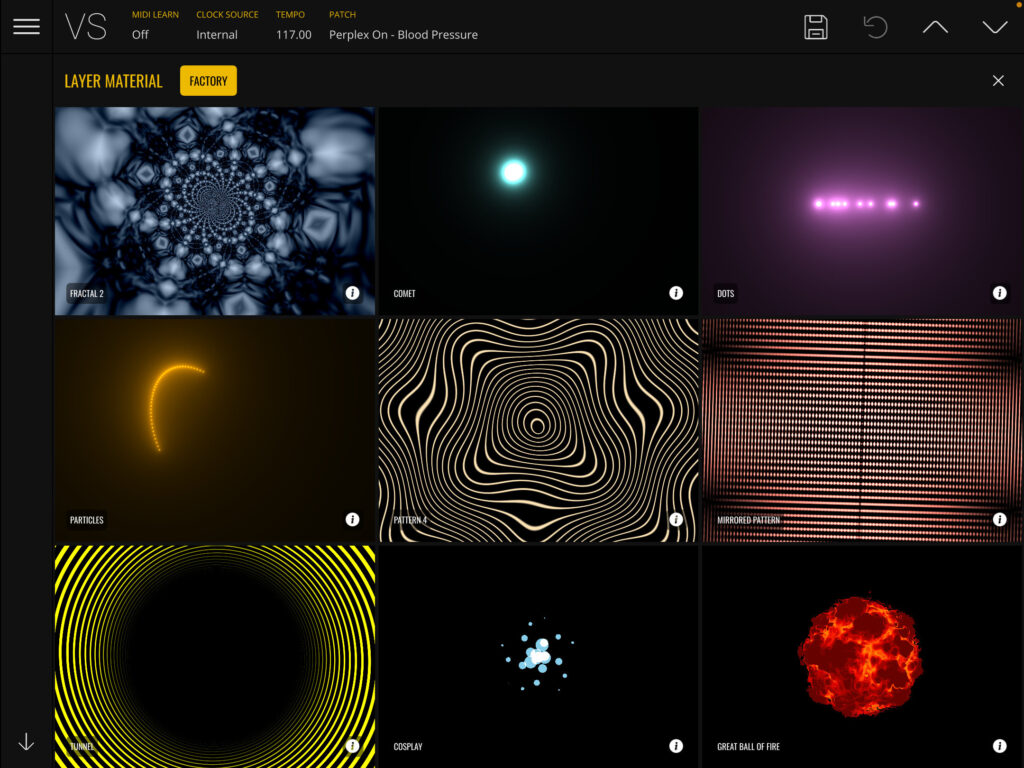
Task: Choose the Cosplay material thumbnail
Action: (538, 656)
